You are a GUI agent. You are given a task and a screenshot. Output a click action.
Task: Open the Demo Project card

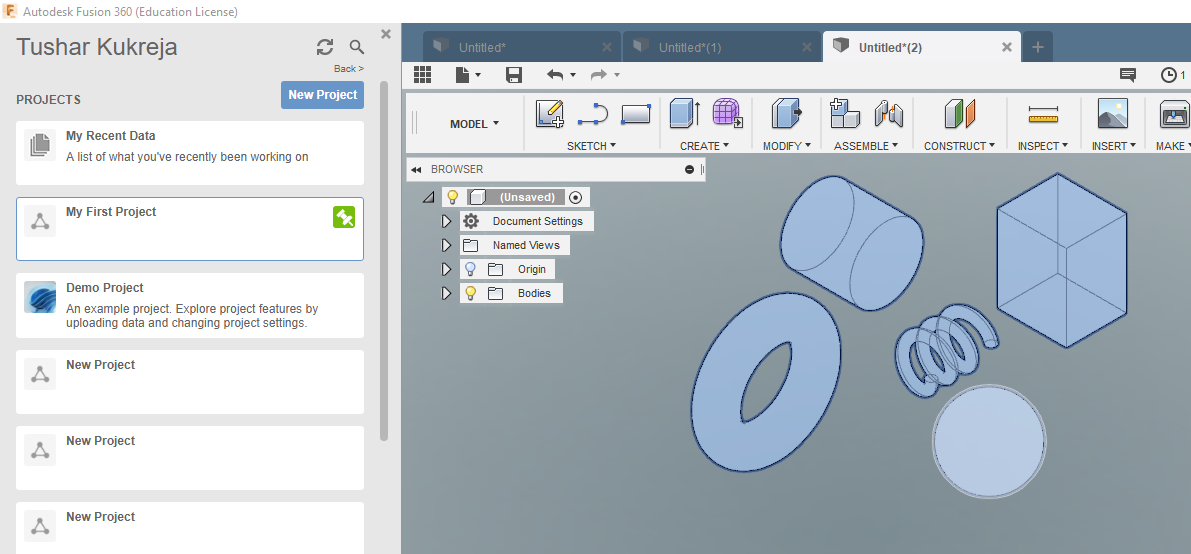coord(190,305)
